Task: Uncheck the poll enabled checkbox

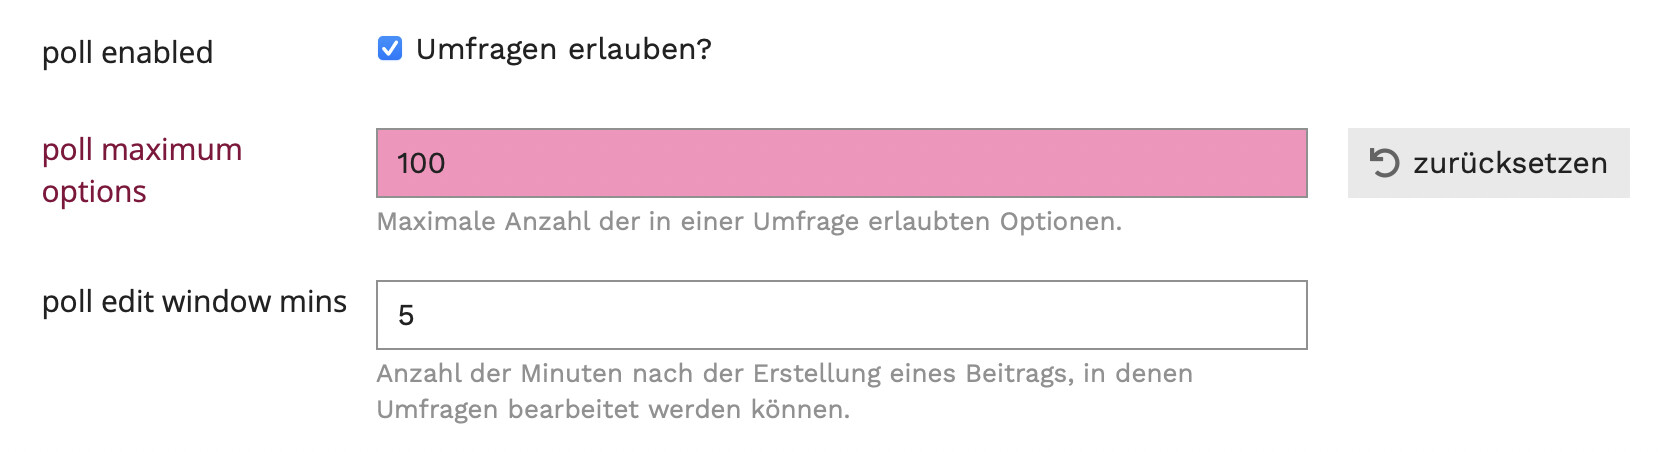Action: [390, 49]
